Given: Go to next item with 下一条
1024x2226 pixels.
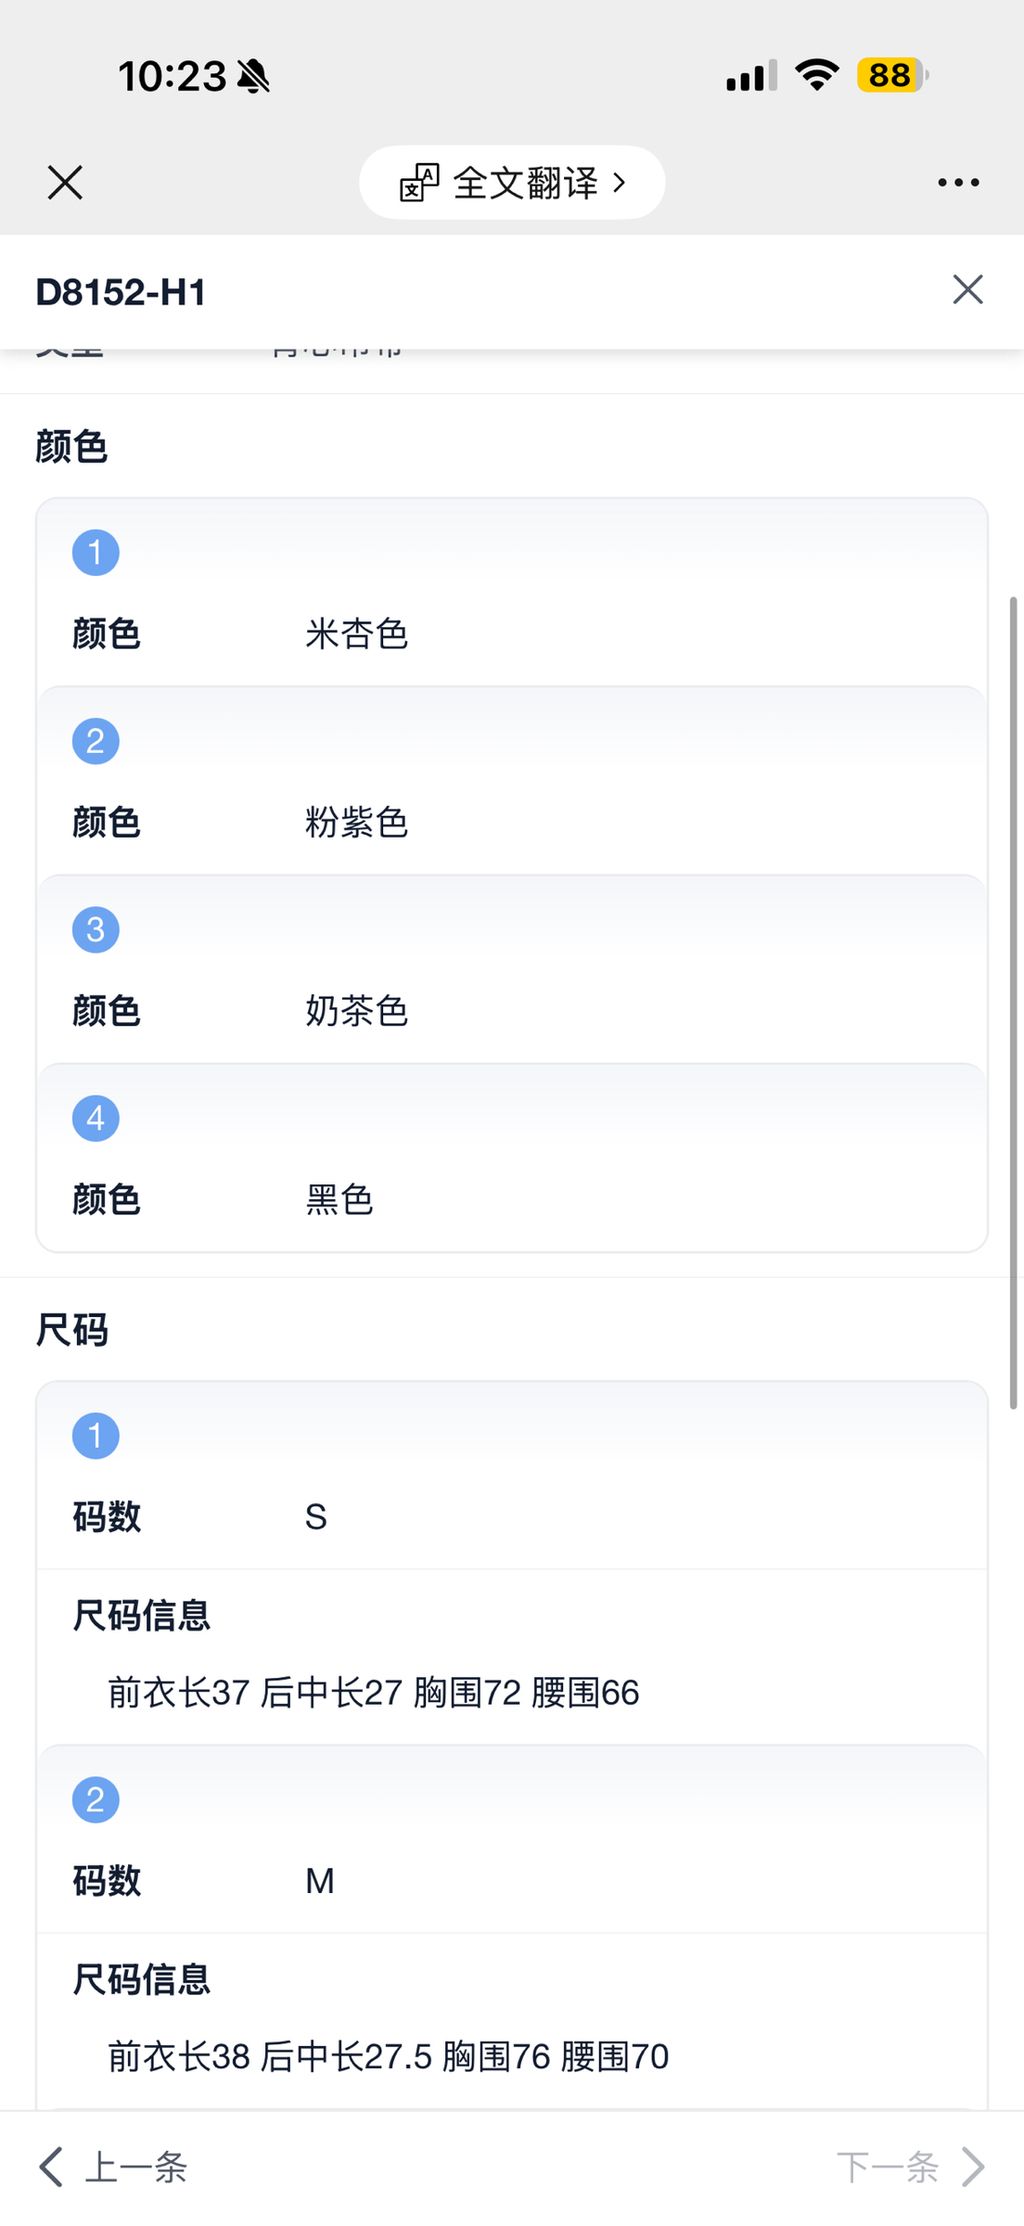Looking at the screenshot, I should click(x=887, y=2167).
